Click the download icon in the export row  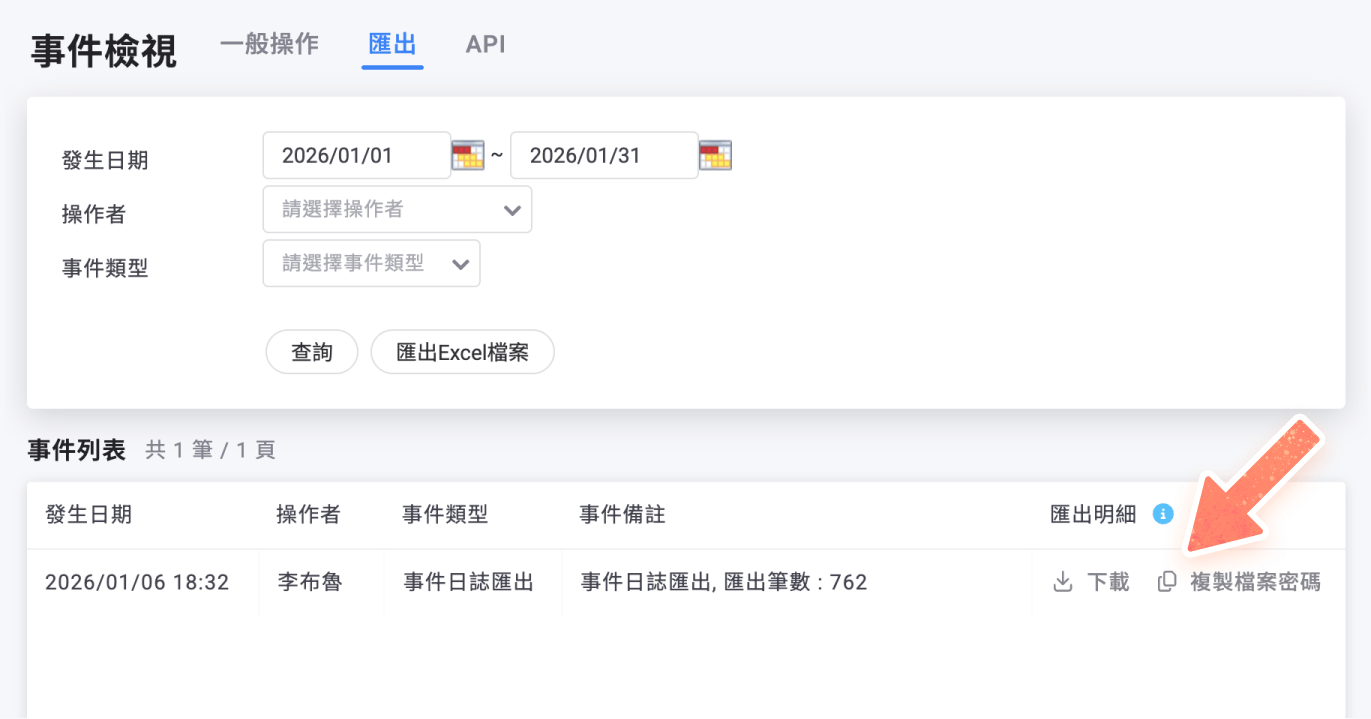pyautogui.click(x=1062, y=581)
